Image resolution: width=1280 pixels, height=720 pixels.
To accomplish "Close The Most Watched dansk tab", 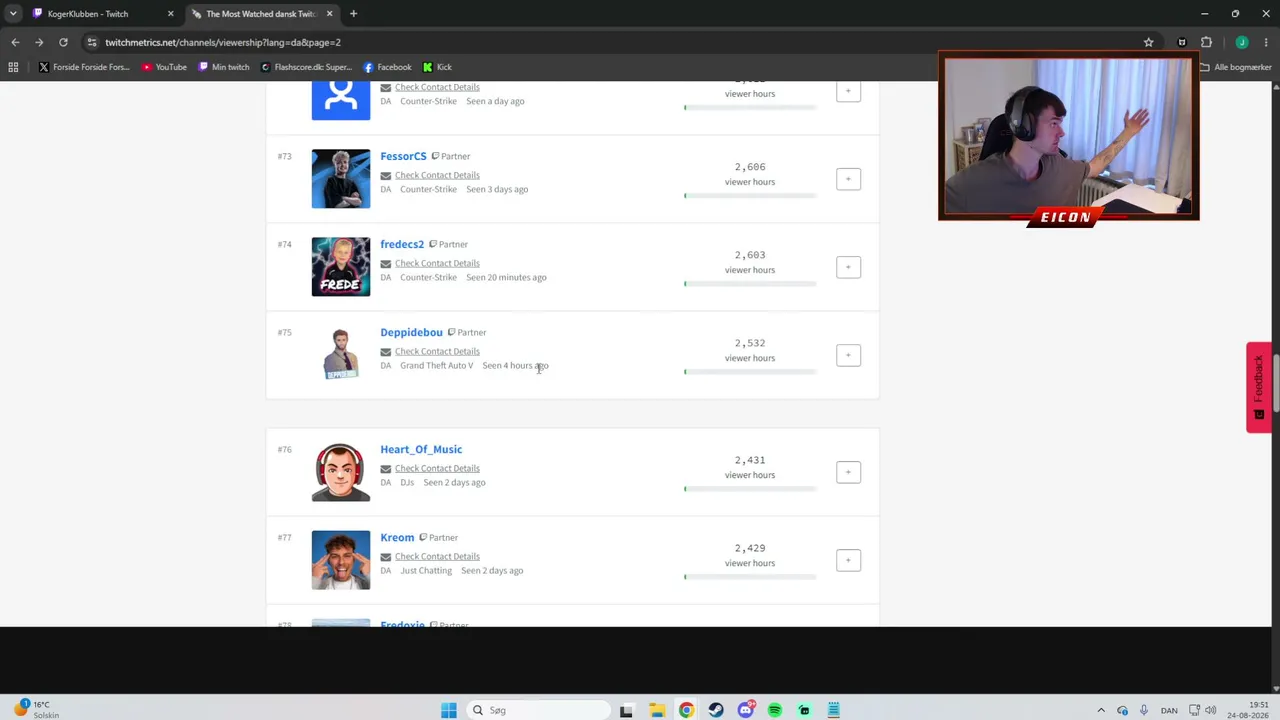I will tap(330, 14).
